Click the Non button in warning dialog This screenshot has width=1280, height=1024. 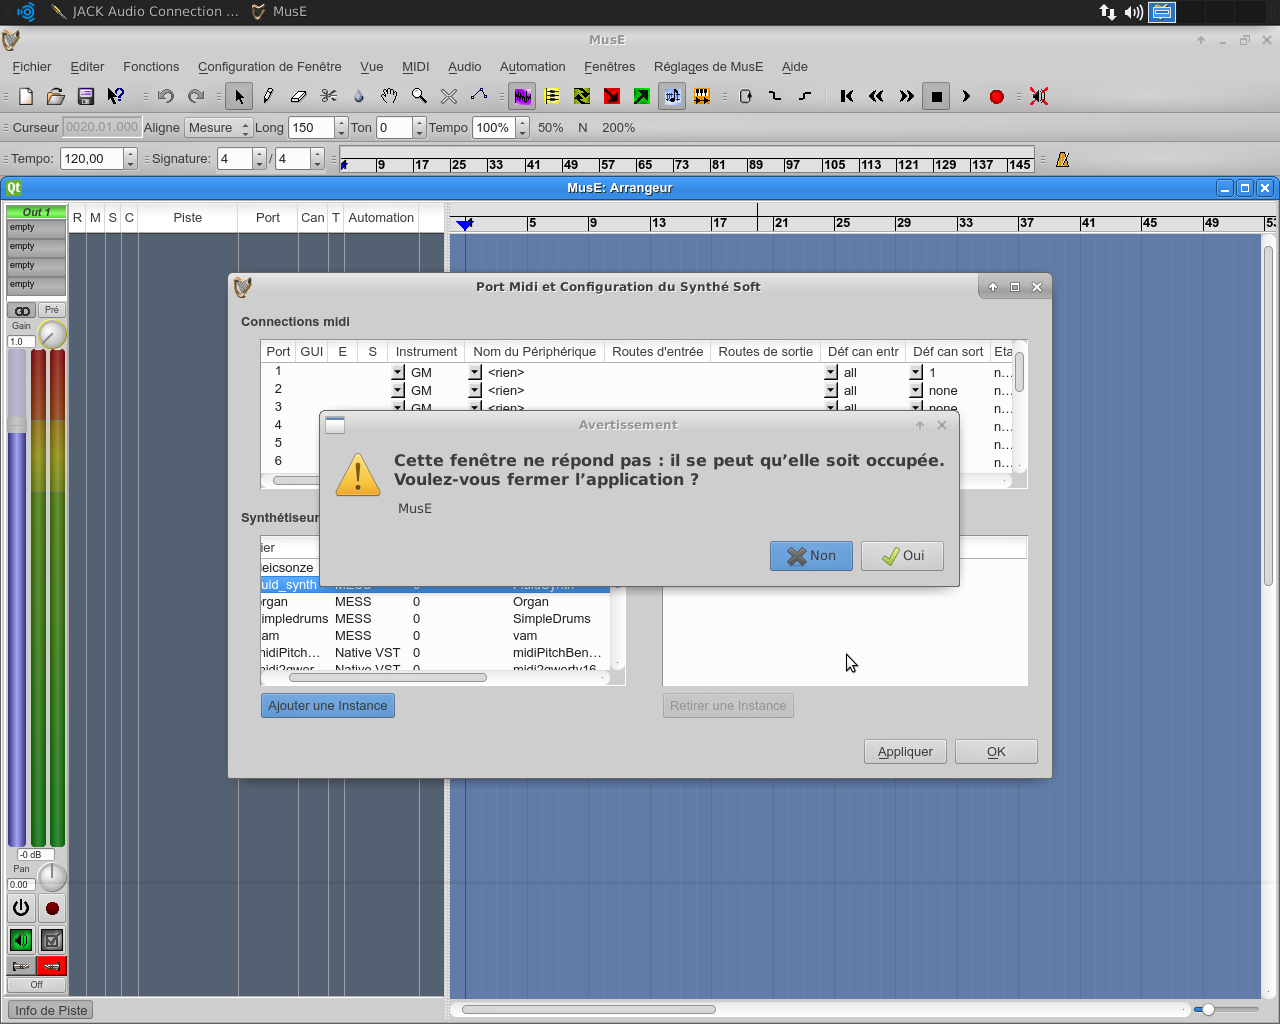click(811, 556)
